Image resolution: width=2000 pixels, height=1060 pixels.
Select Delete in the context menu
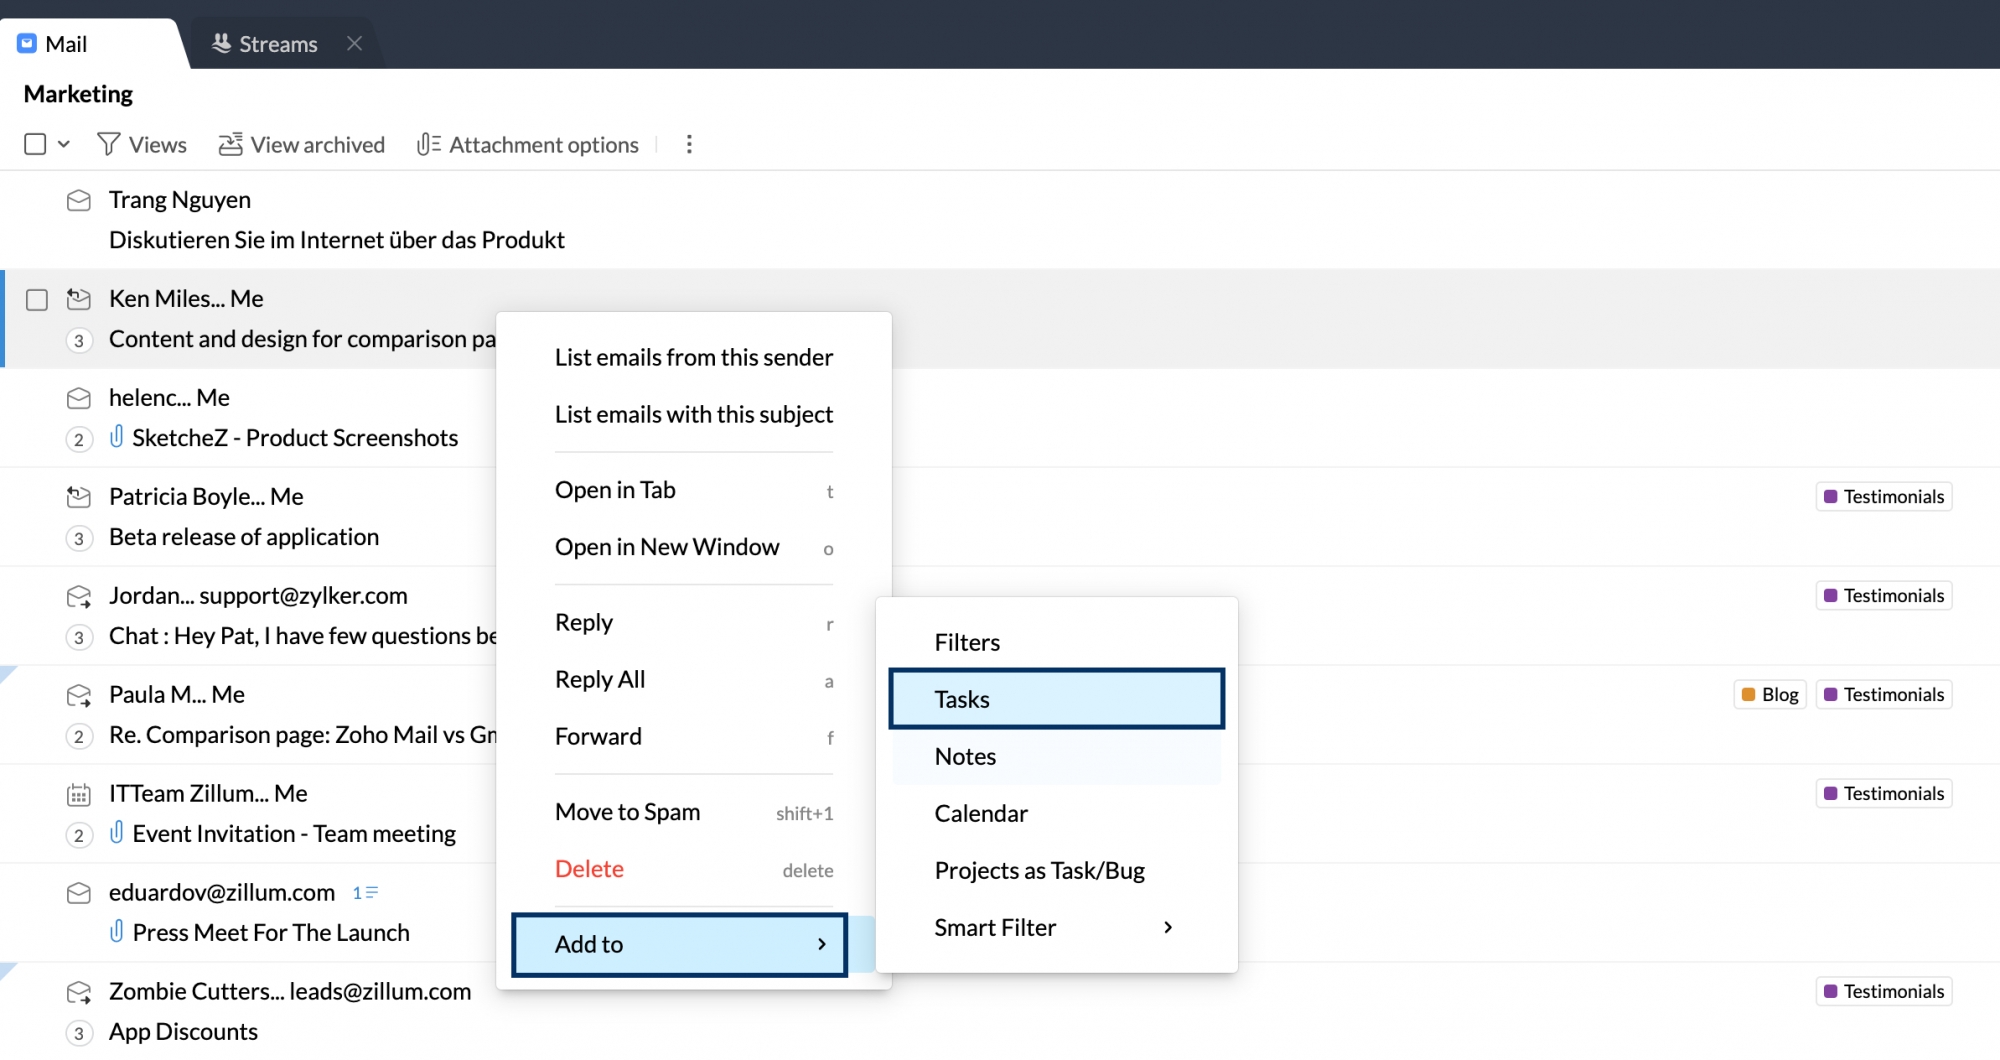(589, 870)
